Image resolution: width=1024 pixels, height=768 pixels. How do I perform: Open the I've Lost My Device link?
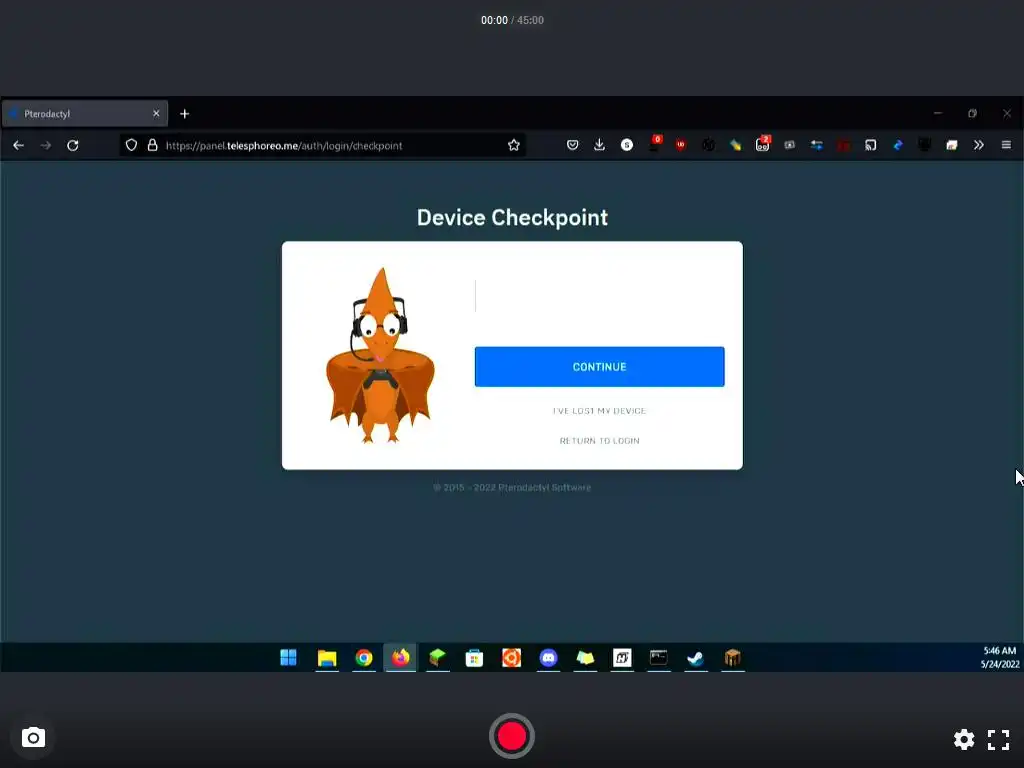point(599,411)
